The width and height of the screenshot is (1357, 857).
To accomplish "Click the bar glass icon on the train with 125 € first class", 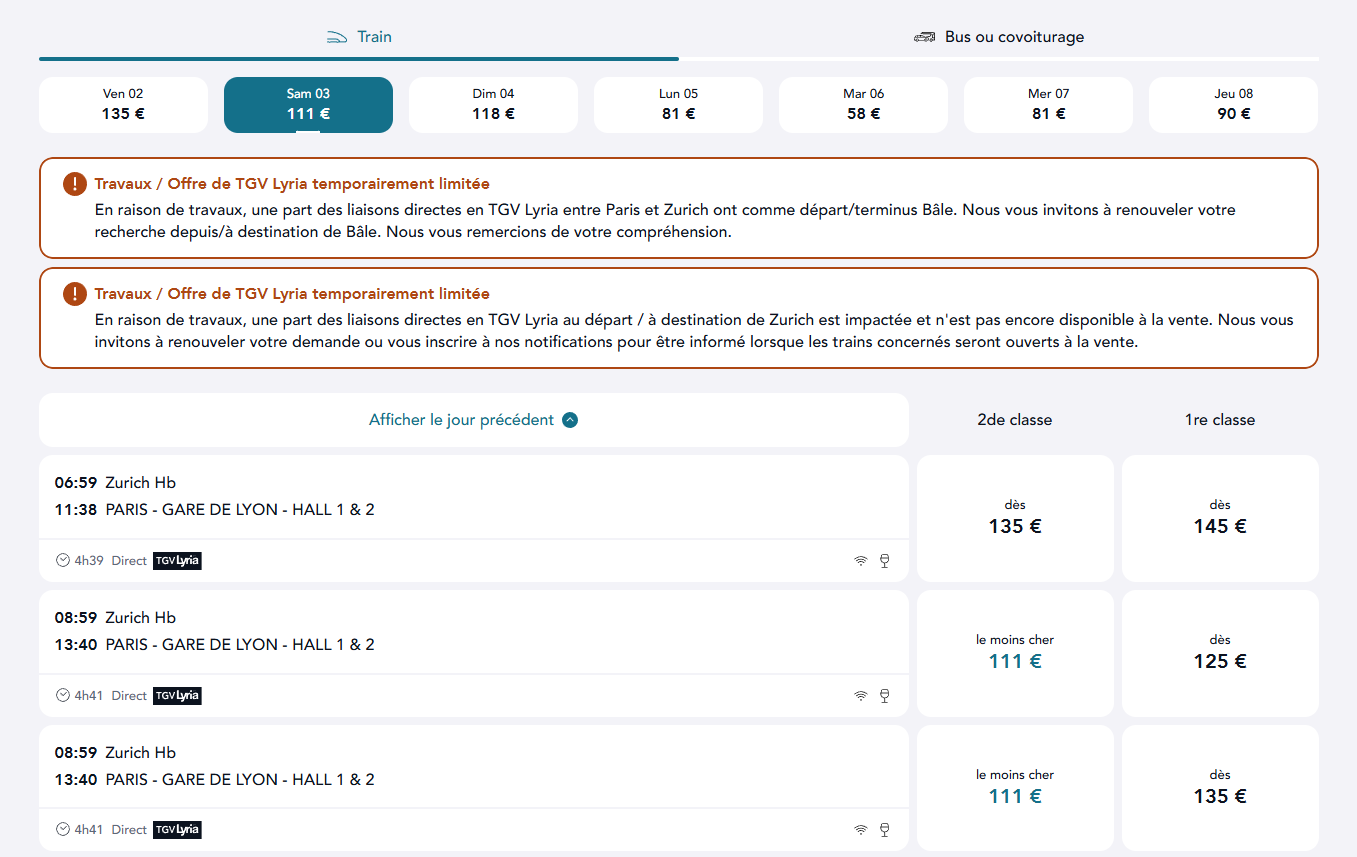I will coord(884,696).
